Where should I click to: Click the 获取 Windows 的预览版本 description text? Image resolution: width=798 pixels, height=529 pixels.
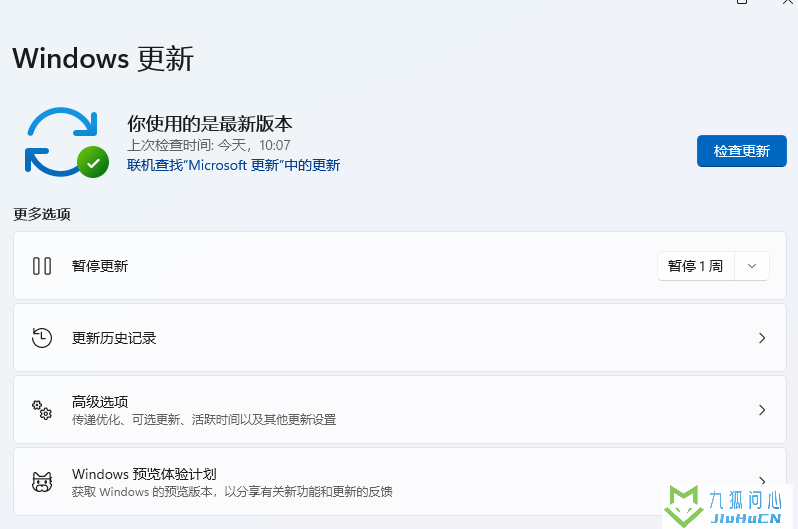click(232, 492)
